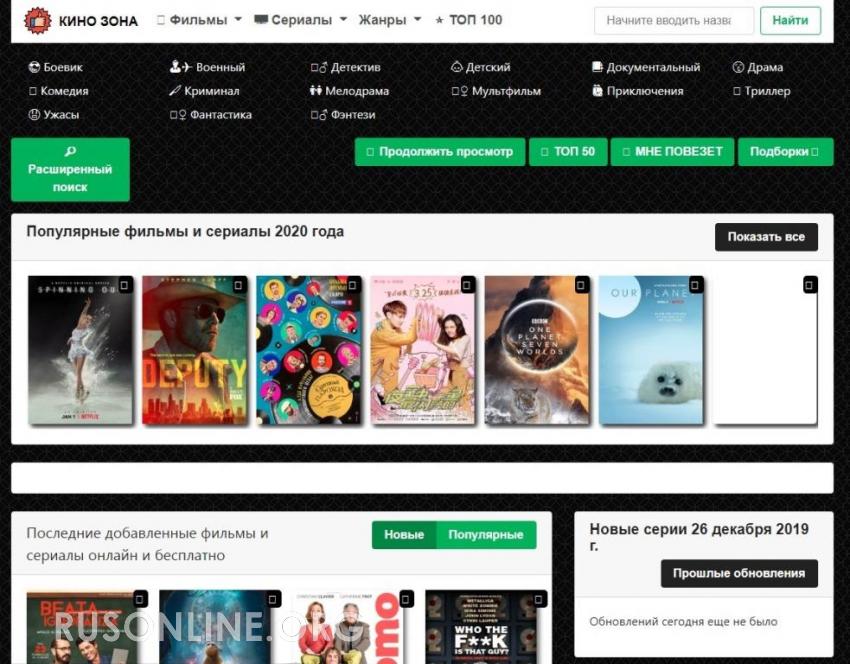Bookmark the Our Planet poster via corner icon
This screenshot has height=664, width=850.
coord(696,285)
